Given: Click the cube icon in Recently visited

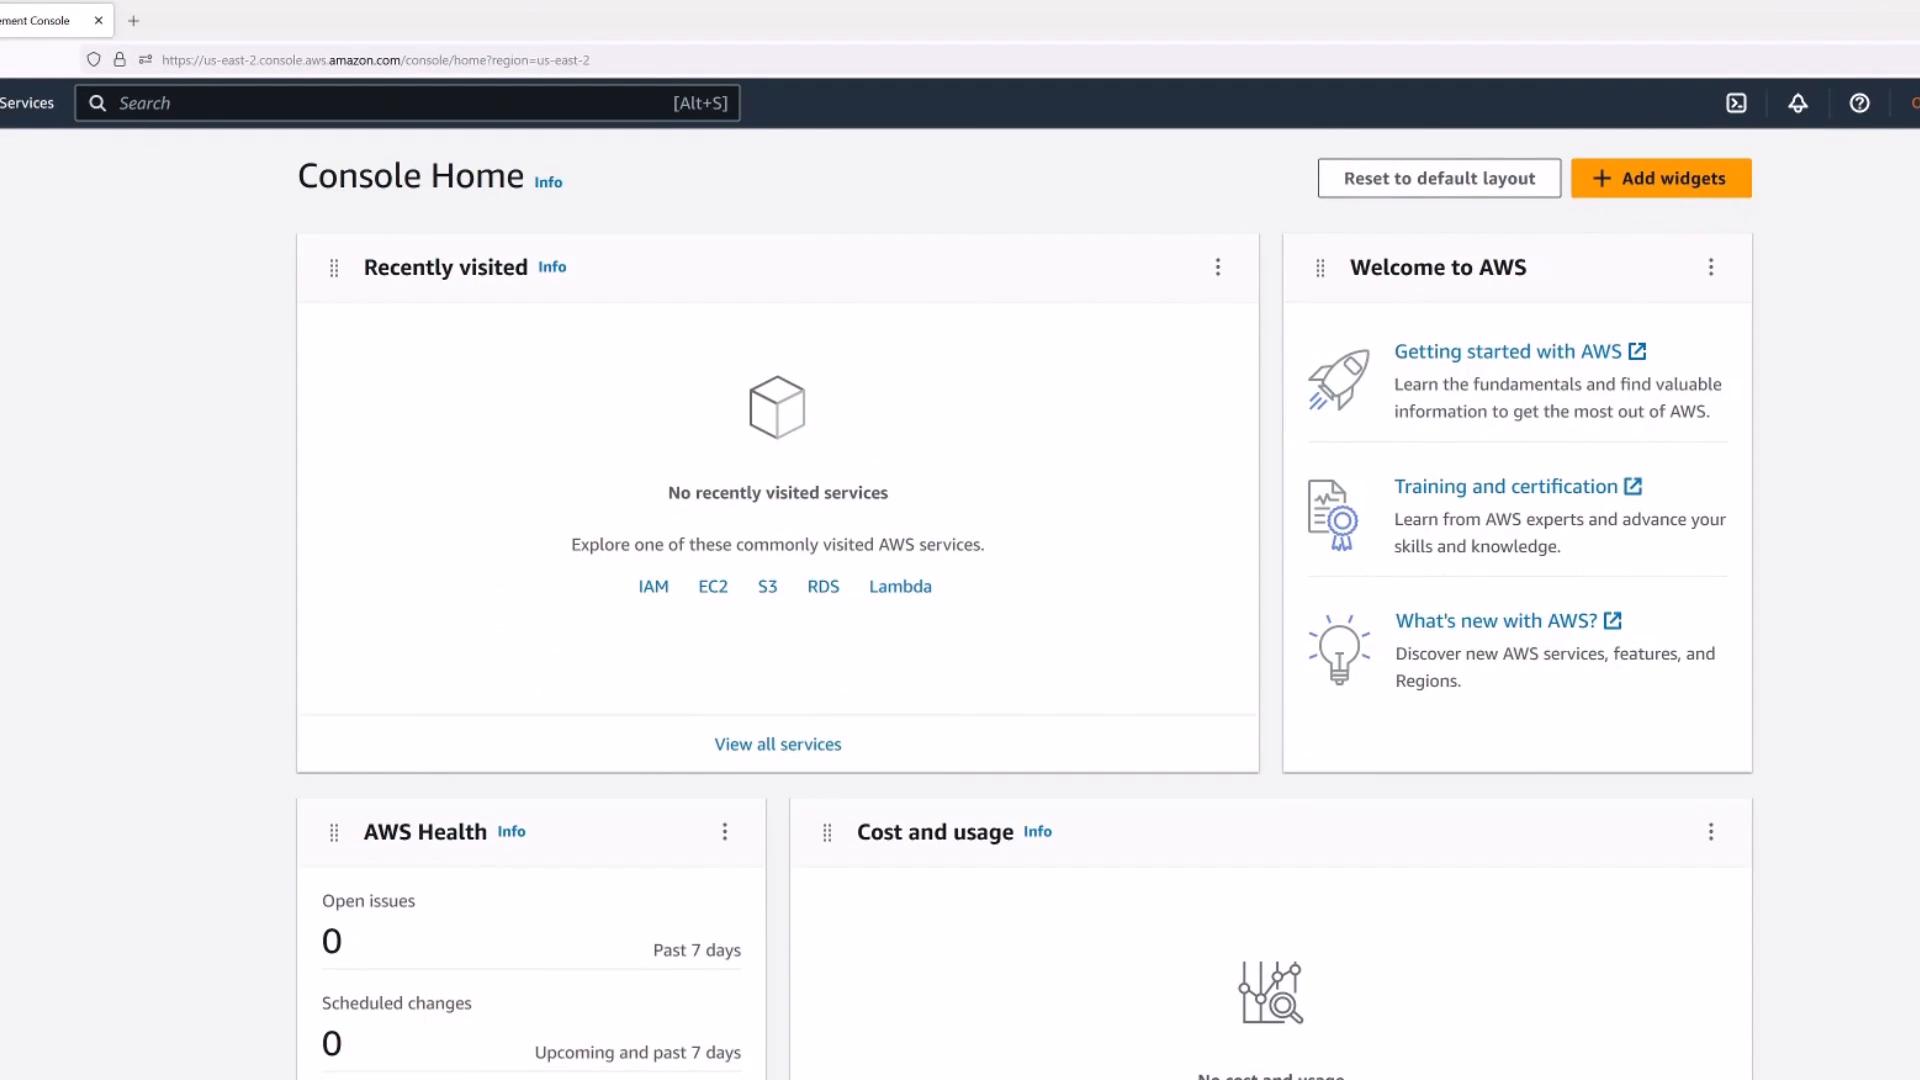Looking at the screenshot, I should tap(777, 407).
